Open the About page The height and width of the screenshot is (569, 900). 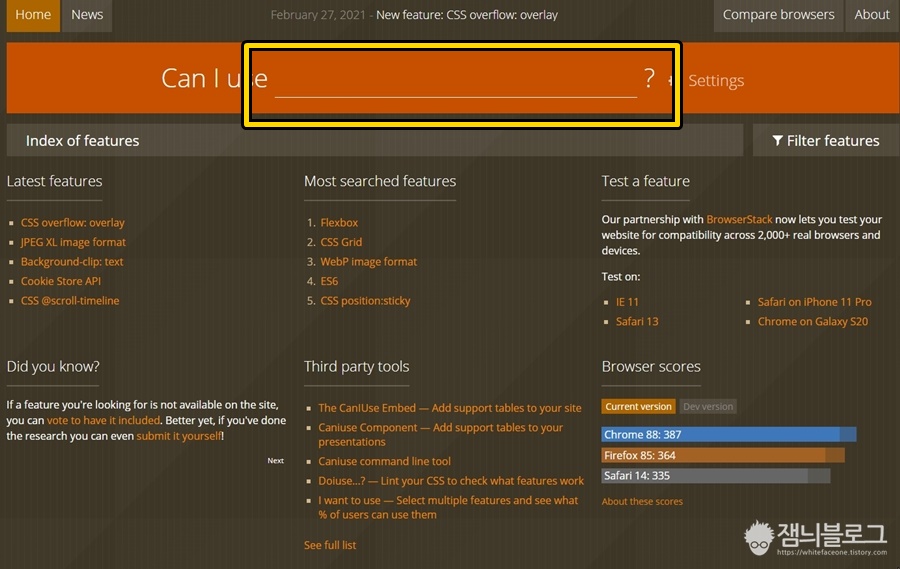[x=871, y=15]
